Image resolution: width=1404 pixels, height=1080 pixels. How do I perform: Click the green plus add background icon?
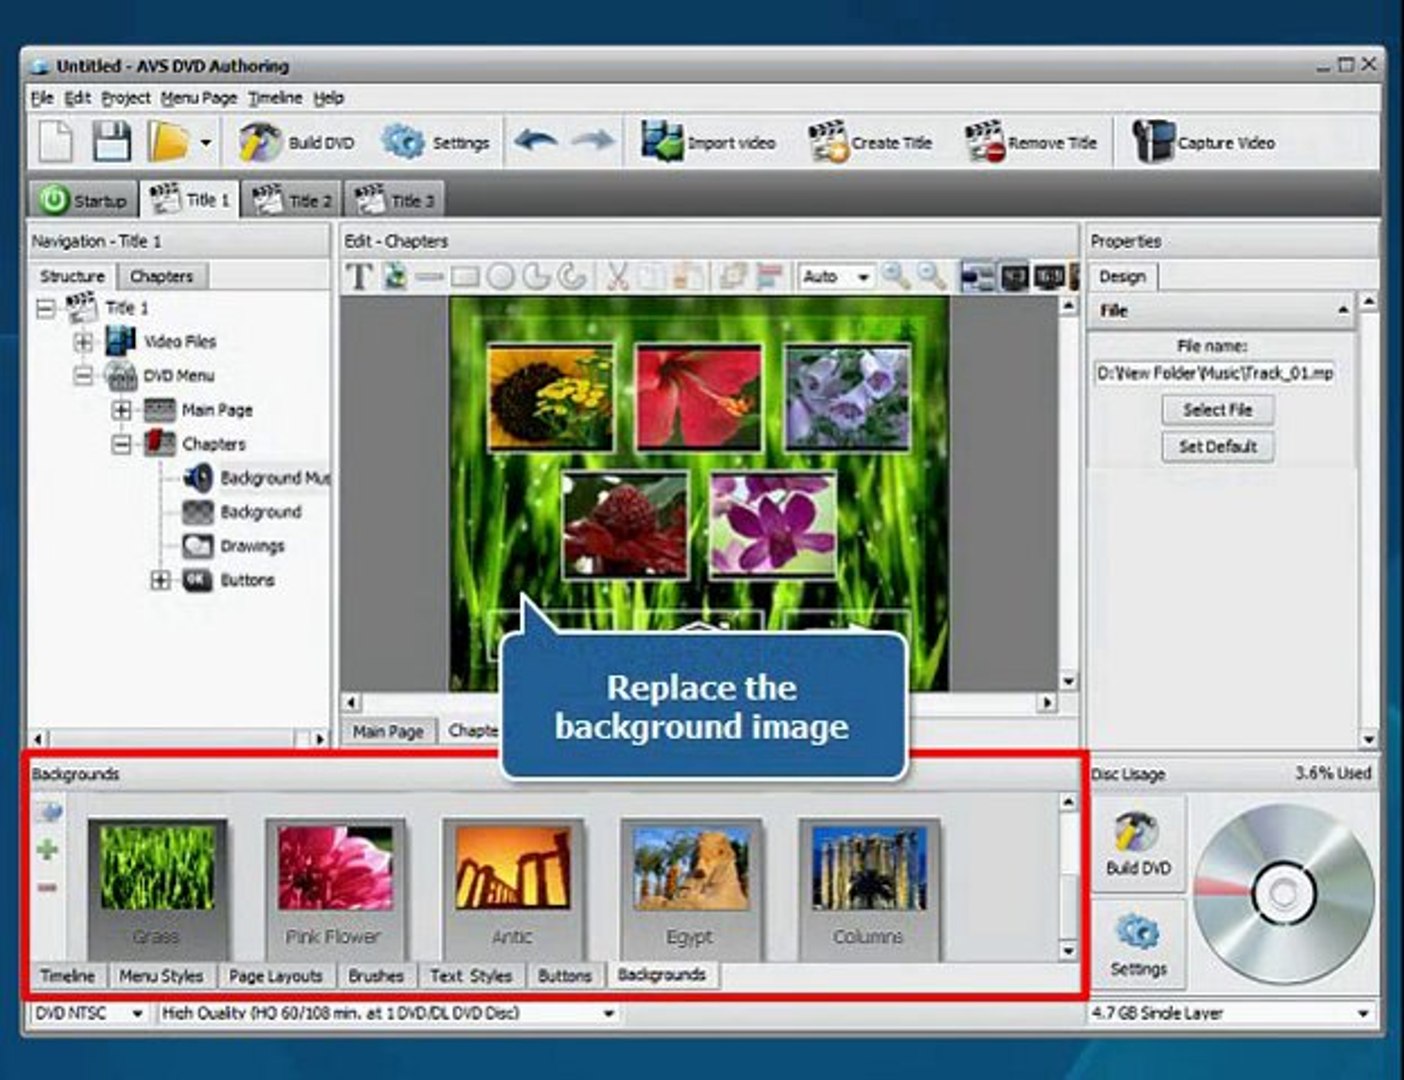[x=47, y=850]
